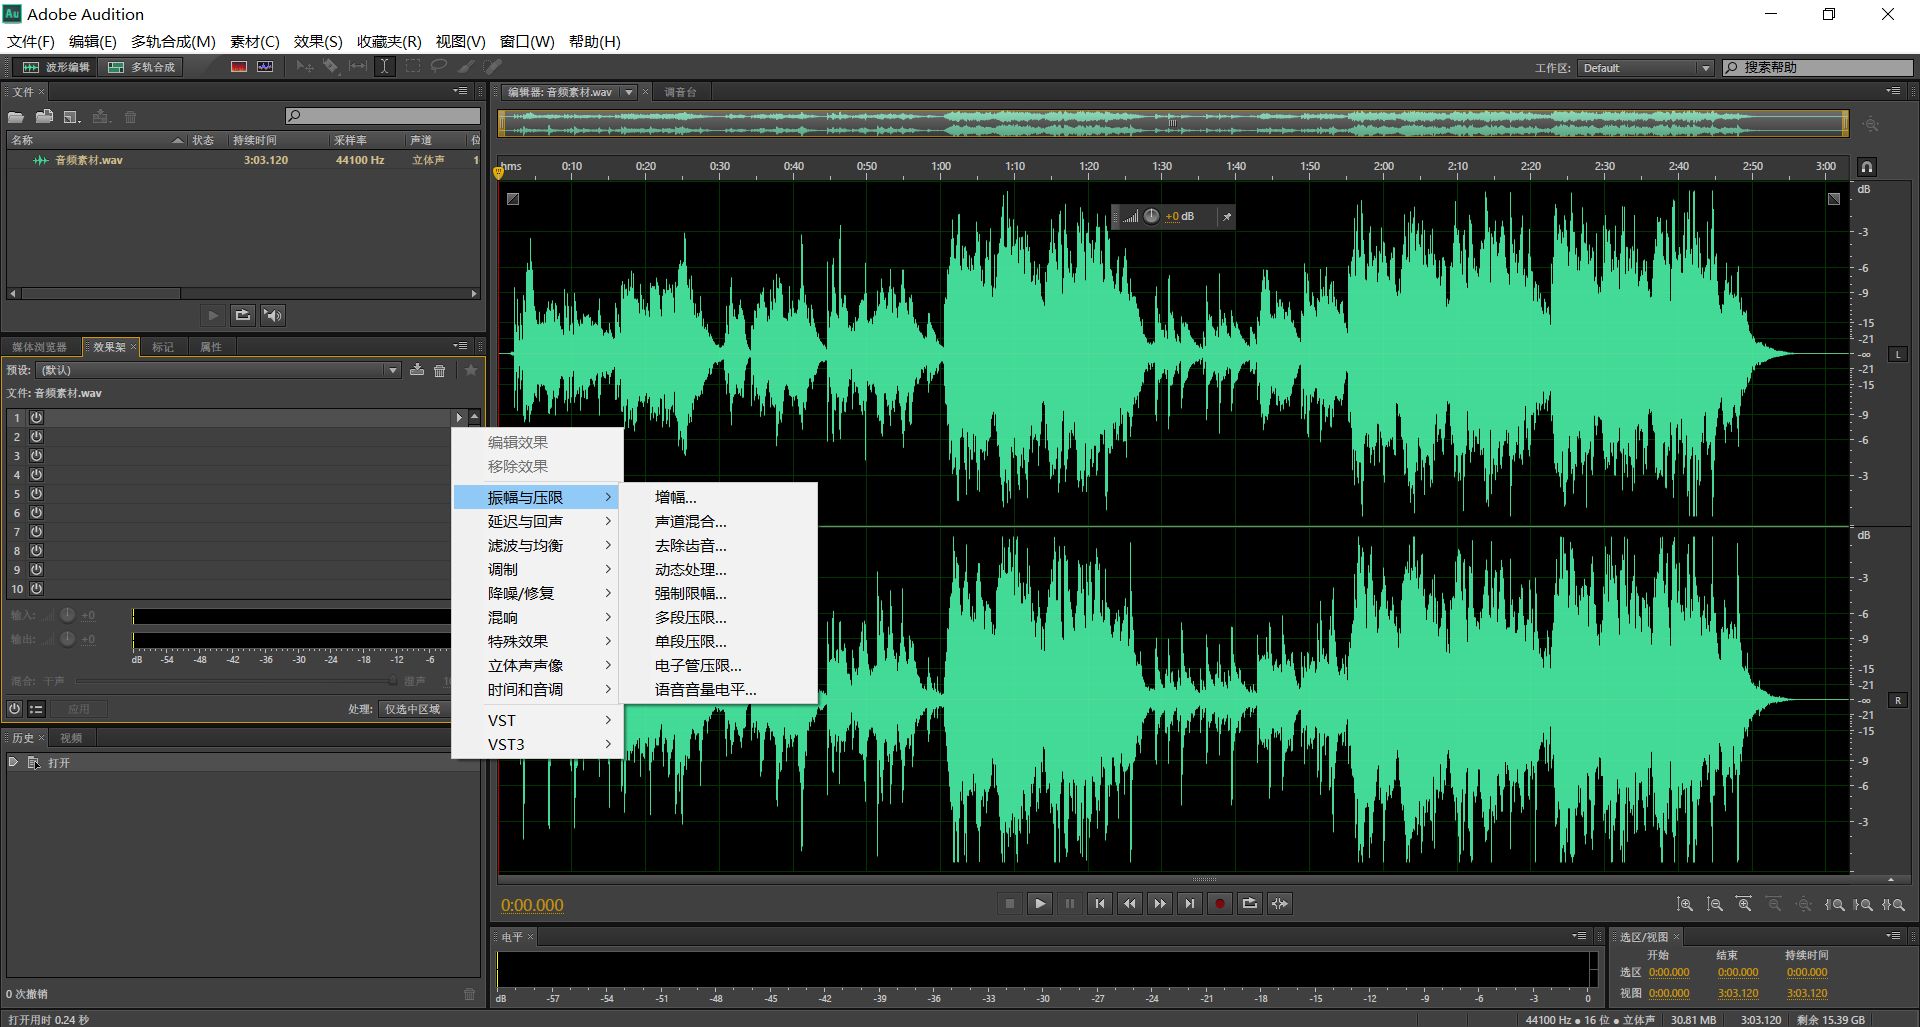Zoom in amplitude icon
Screen dimensions: 1920x1027
pos(1685,905)
